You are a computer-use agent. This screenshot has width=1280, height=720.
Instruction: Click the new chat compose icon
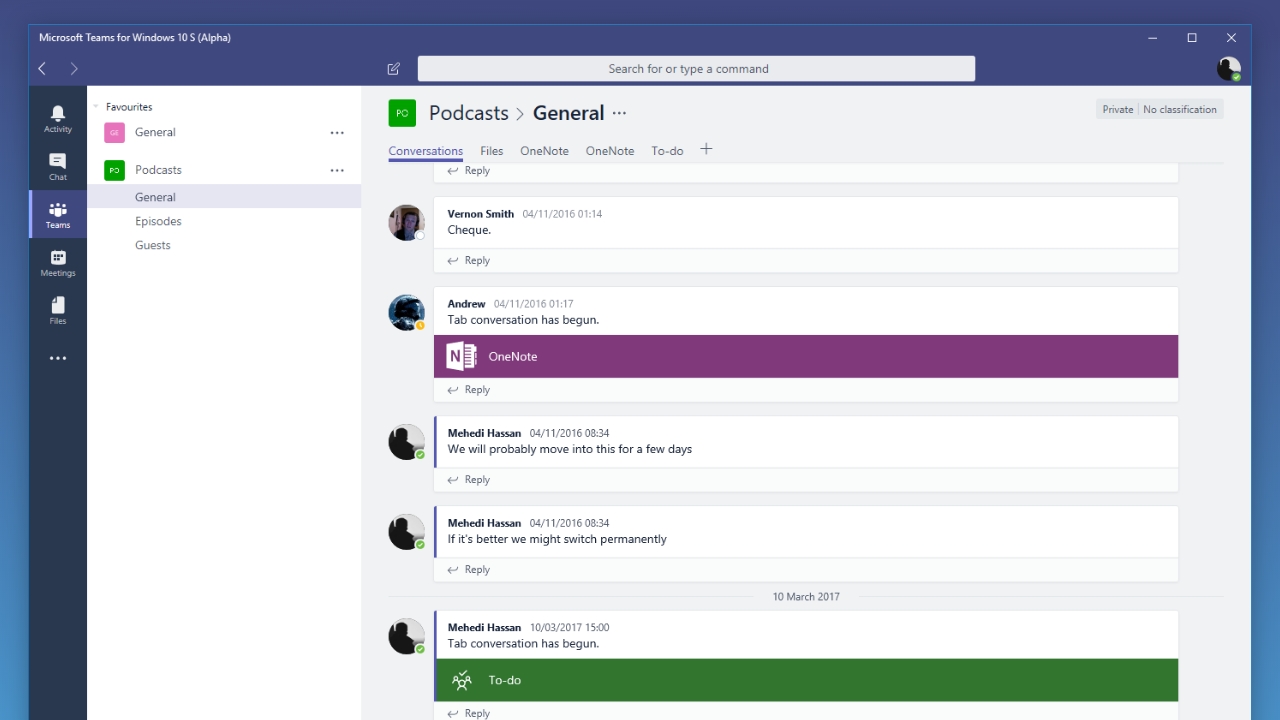point(393,69)
